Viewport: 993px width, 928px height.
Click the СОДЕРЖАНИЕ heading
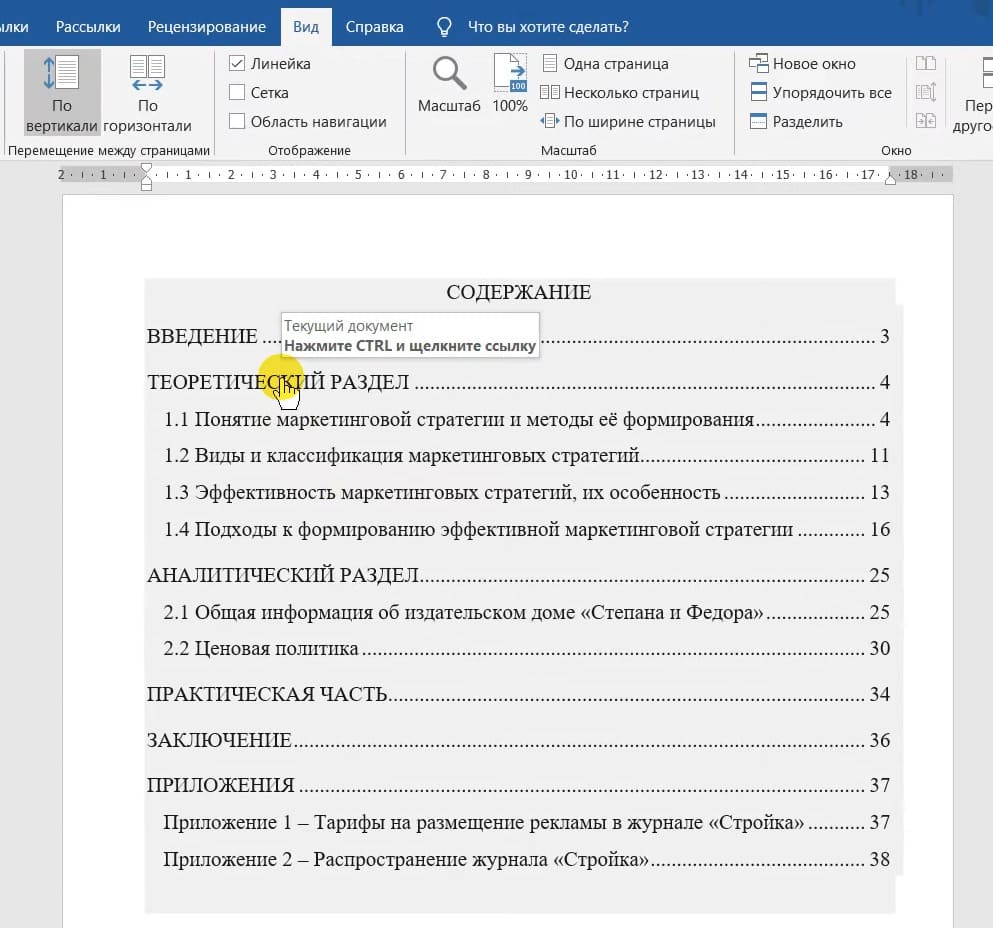click(519, 292)
